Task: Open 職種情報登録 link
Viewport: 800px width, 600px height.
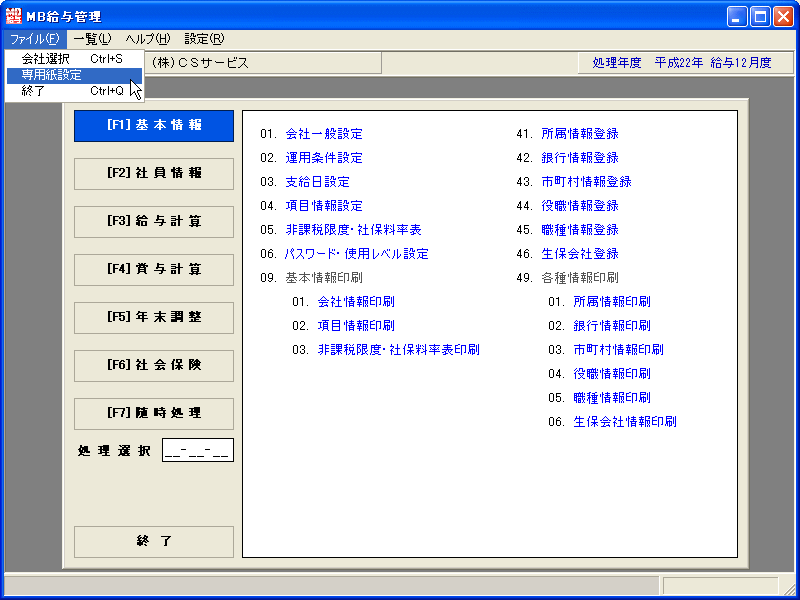Action: (x=580, y=230)
